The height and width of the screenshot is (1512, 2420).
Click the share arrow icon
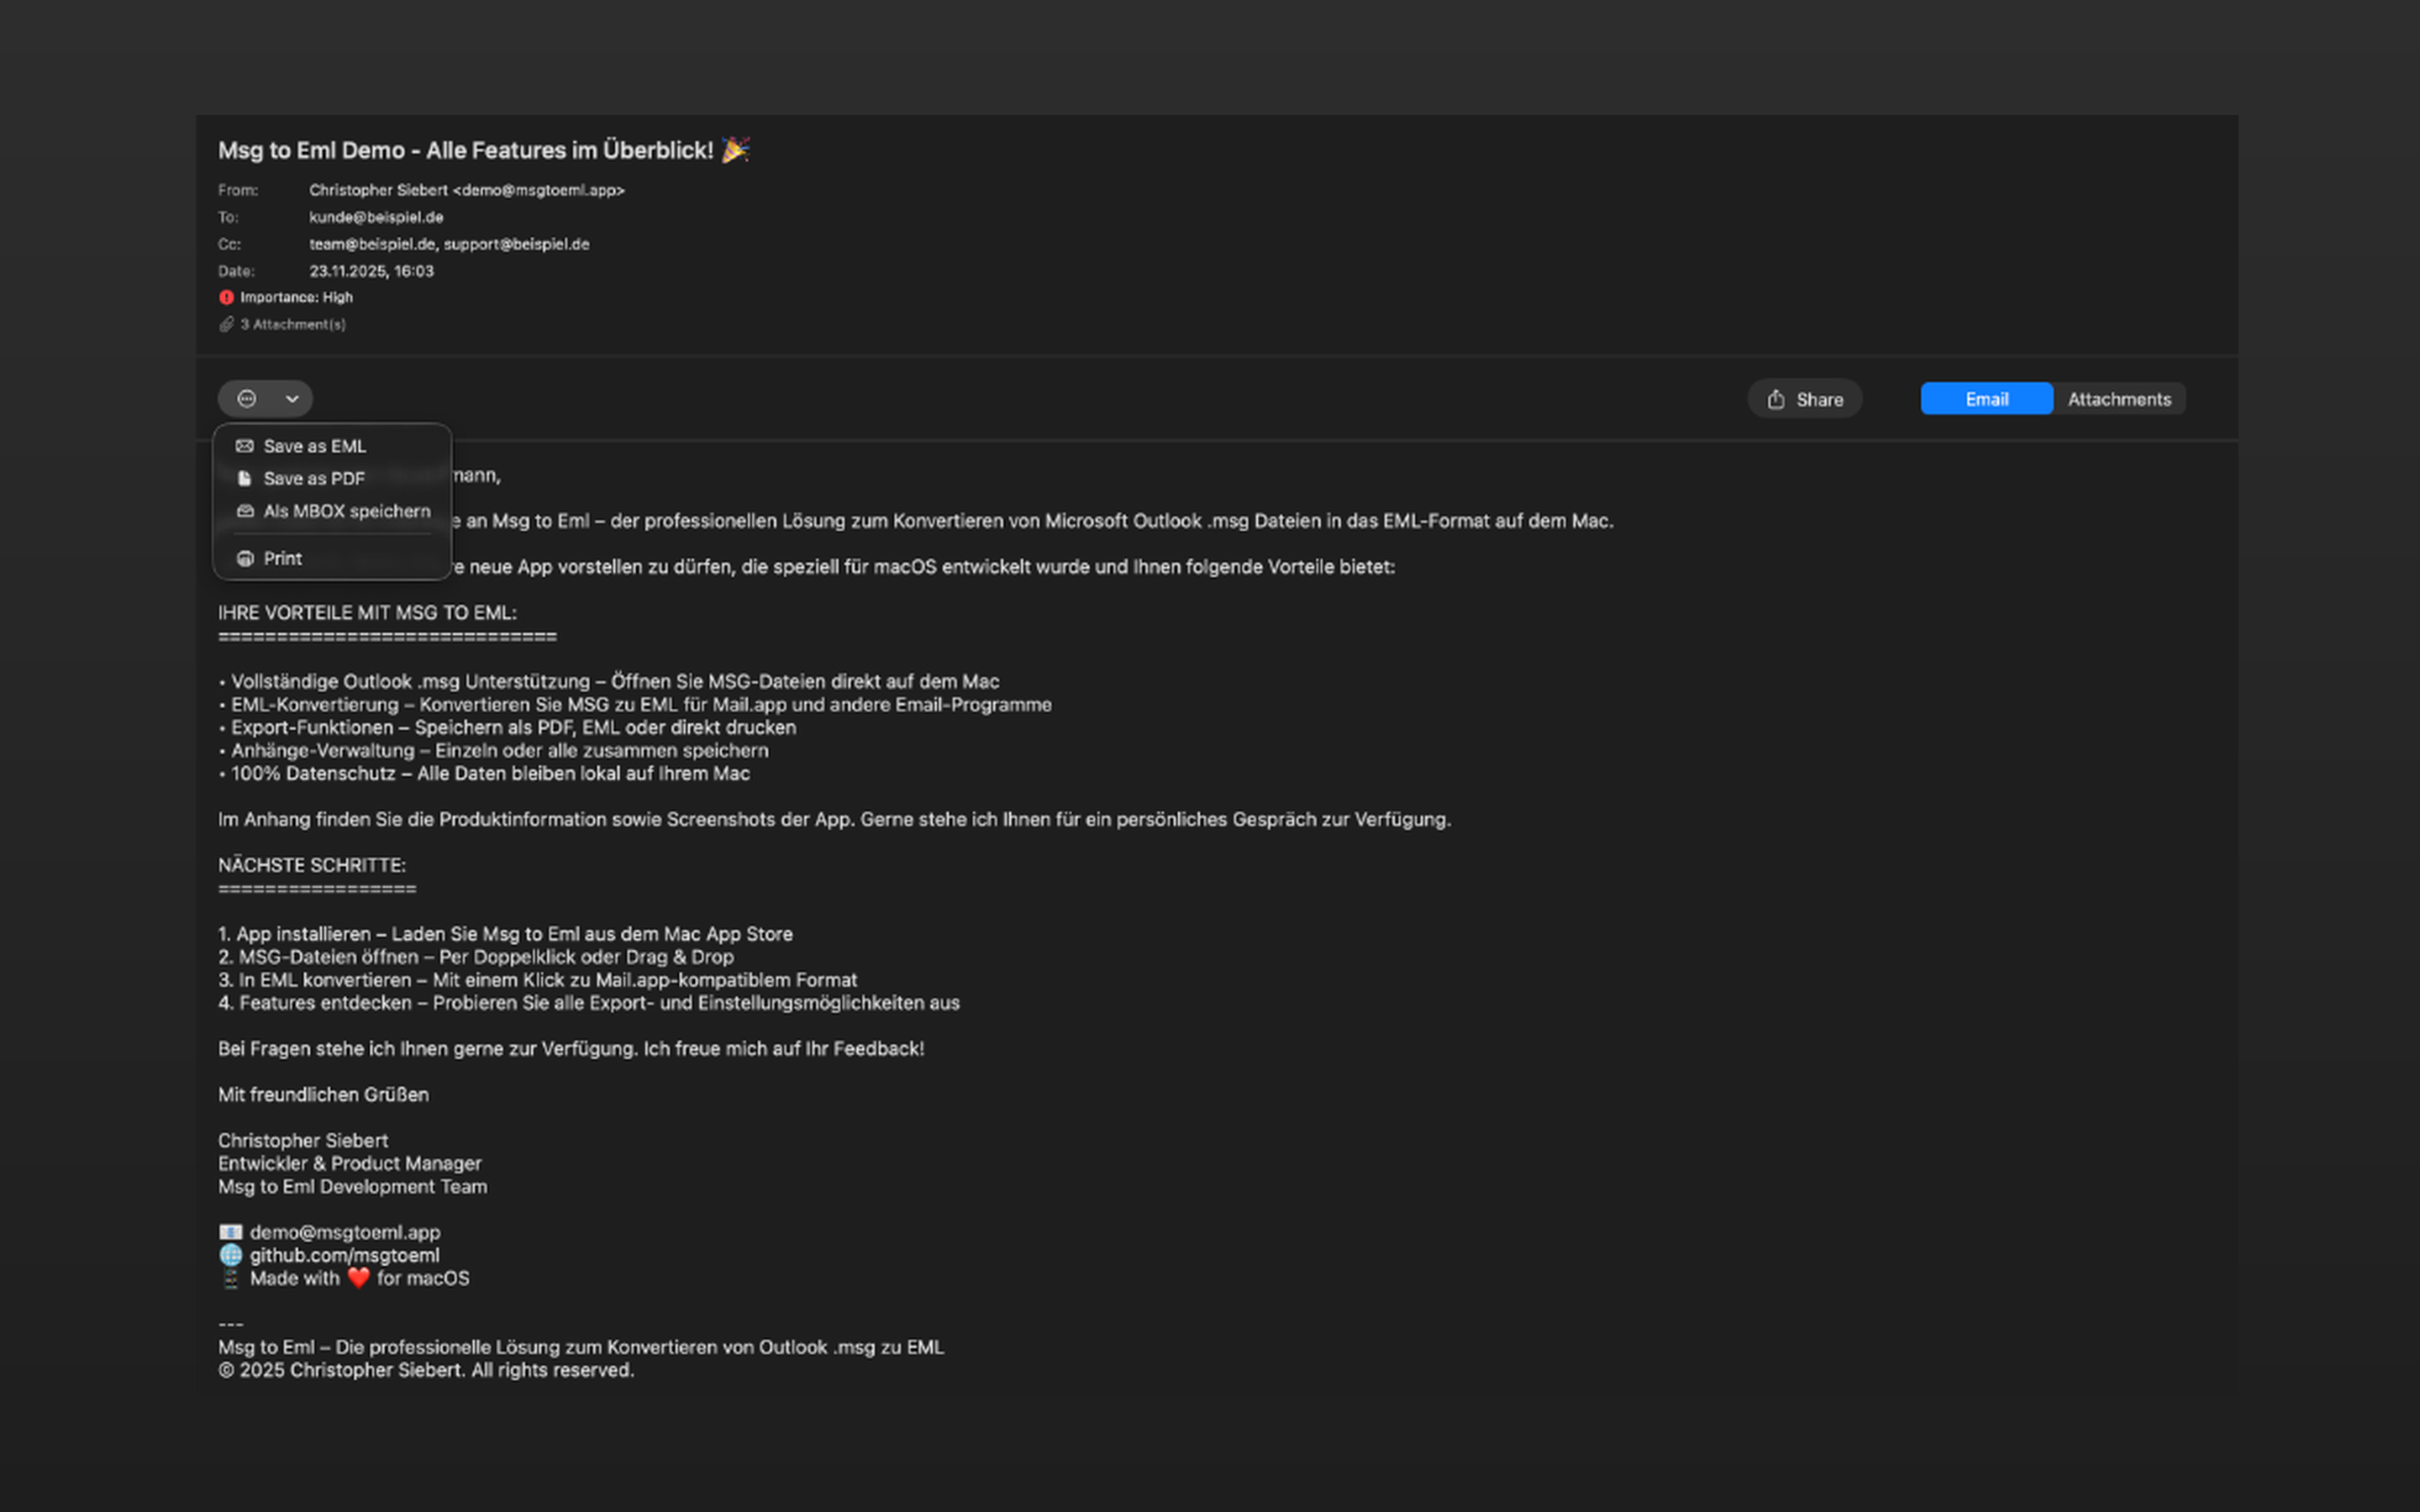pos(1776,399)
